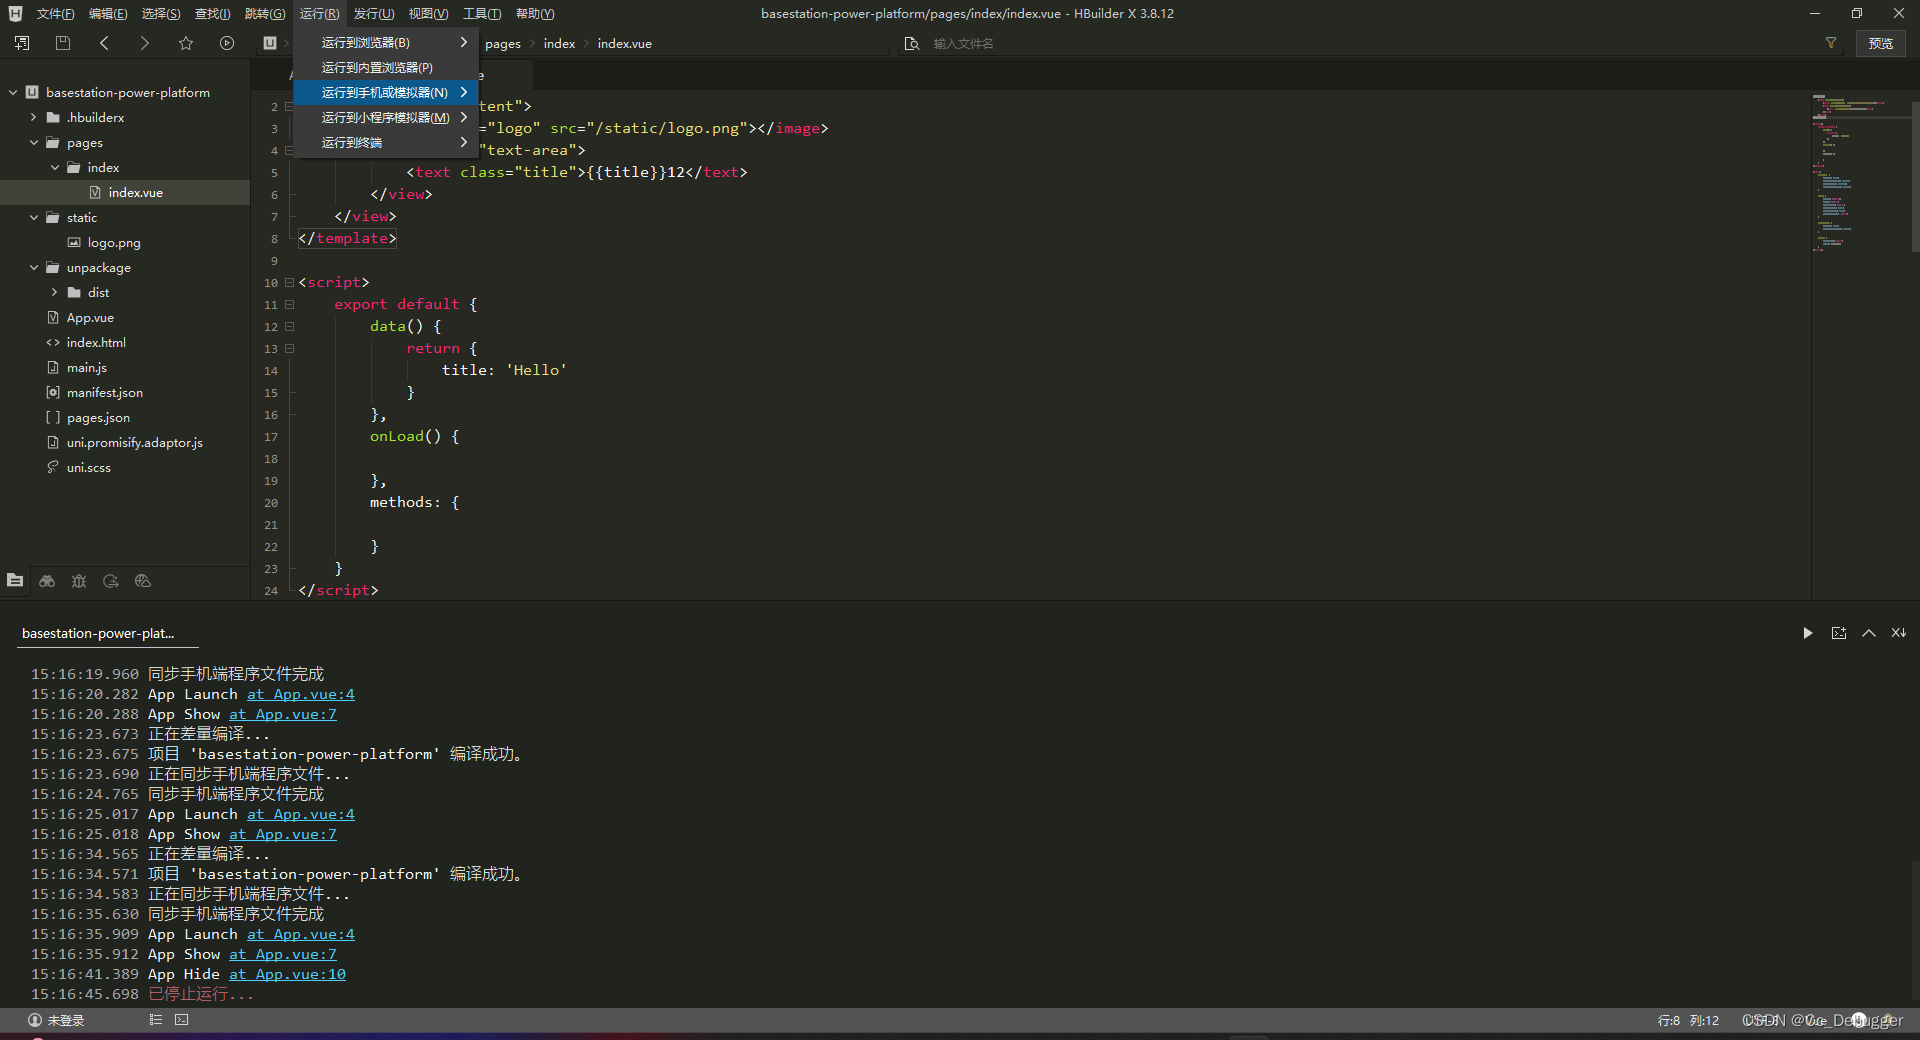Image resolution: width=1920 pixels, height=1040 pixels.
Task: Go back with the left arrow icon
Action: tap(104, 43)
